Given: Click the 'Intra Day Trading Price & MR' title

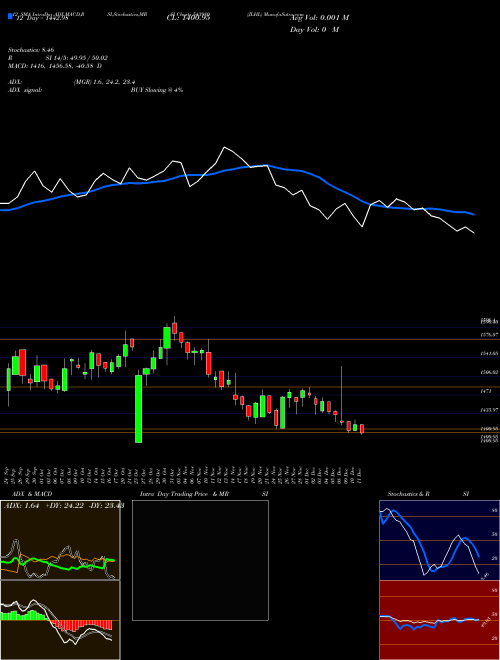Looking at the screenshot, I should point(184,494).
